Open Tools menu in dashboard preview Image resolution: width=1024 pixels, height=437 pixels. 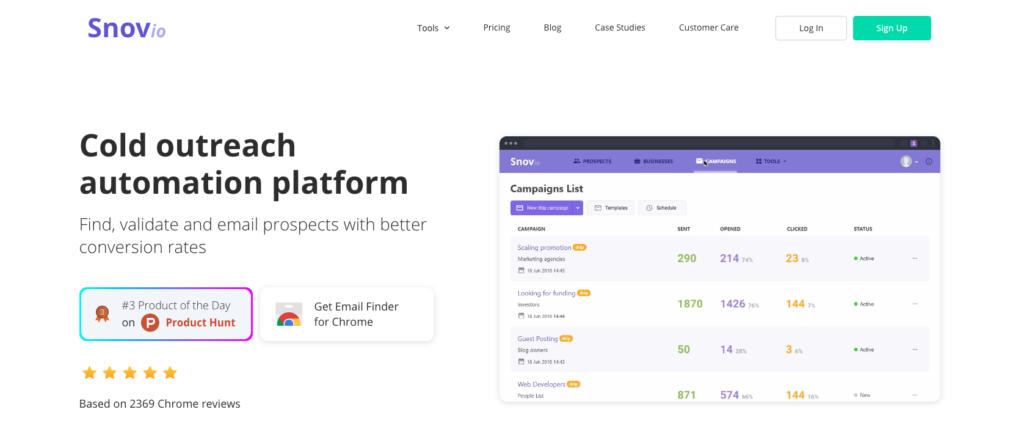tap(771, 161)
